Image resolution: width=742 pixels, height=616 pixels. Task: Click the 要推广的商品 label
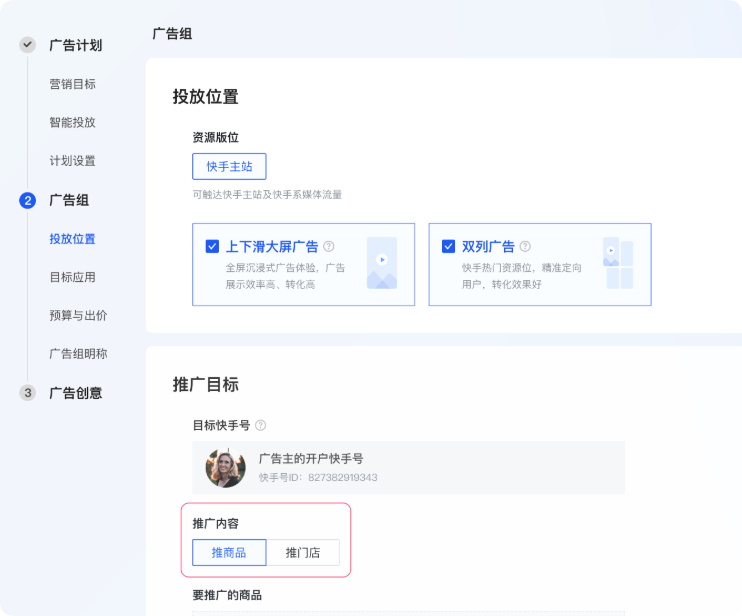pyautogui.click(x=227, y=595)
